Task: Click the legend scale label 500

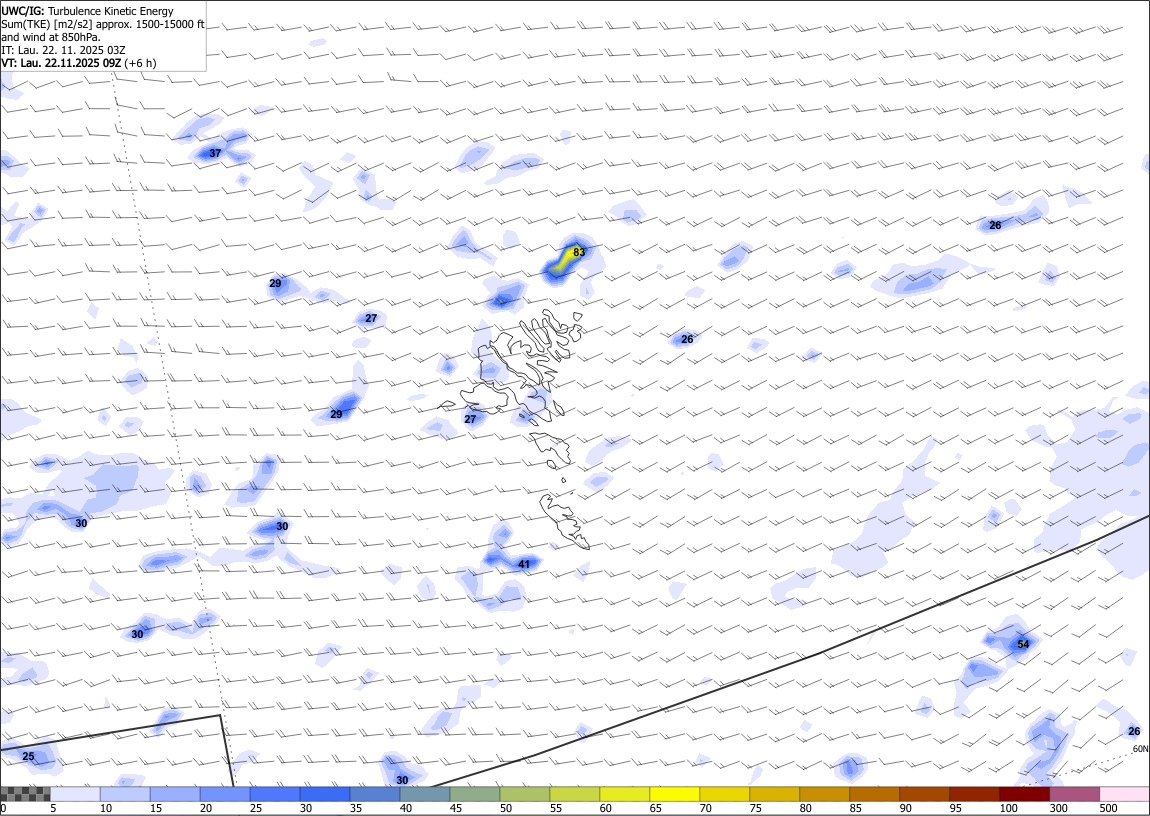Action: pyautogui.click(x=1108, y=808)
